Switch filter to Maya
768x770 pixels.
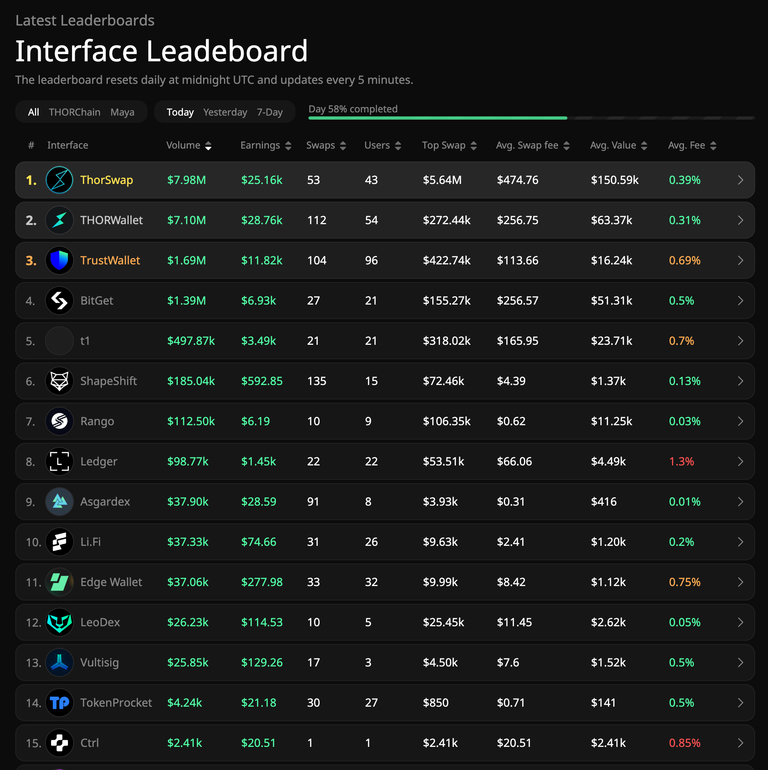tap(122, 112)
